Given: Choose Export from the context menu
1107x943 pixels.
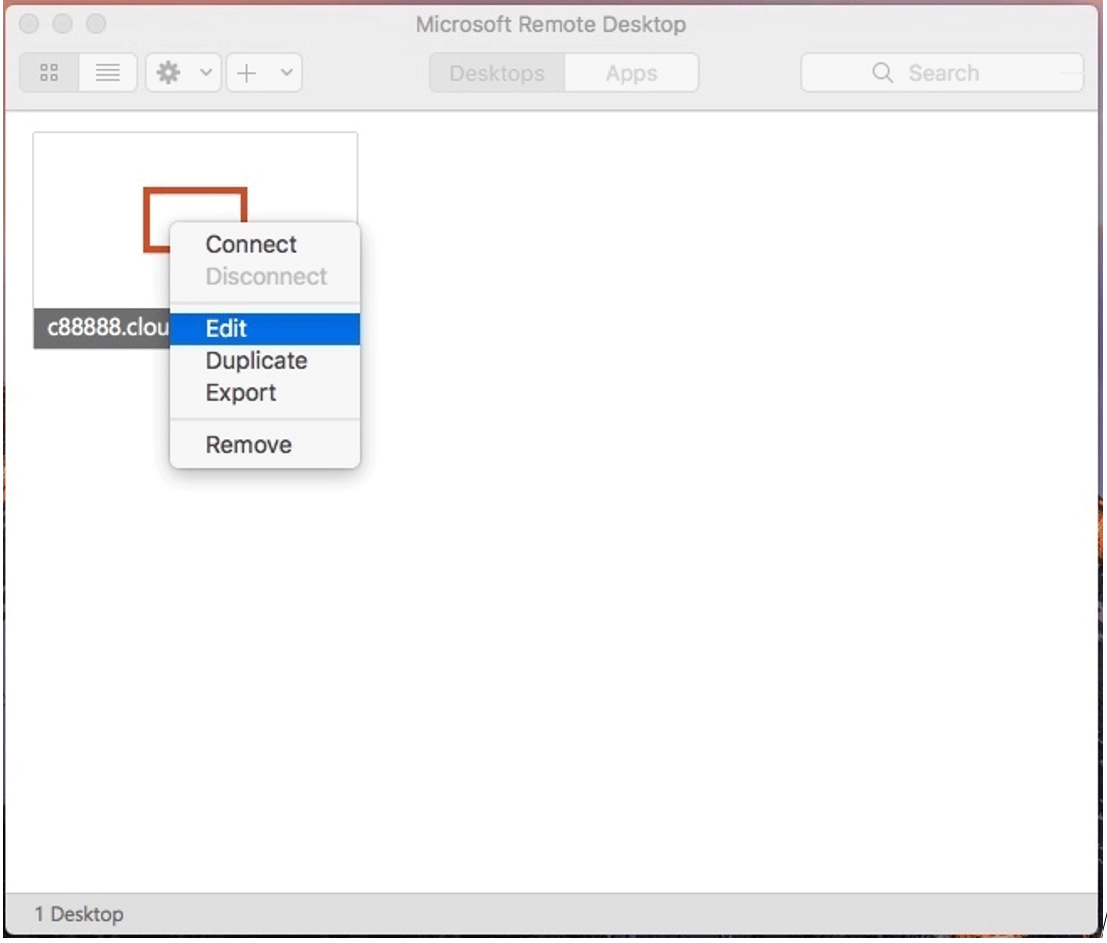Looking at the screenshot, I should click(x=265, y=392).
